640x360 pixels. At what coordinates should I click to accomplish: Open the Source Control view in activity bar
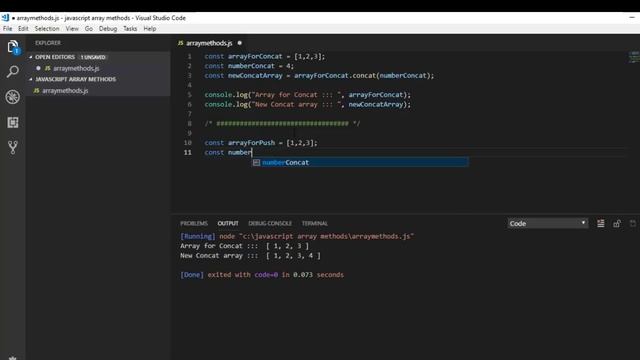(13, 147)
